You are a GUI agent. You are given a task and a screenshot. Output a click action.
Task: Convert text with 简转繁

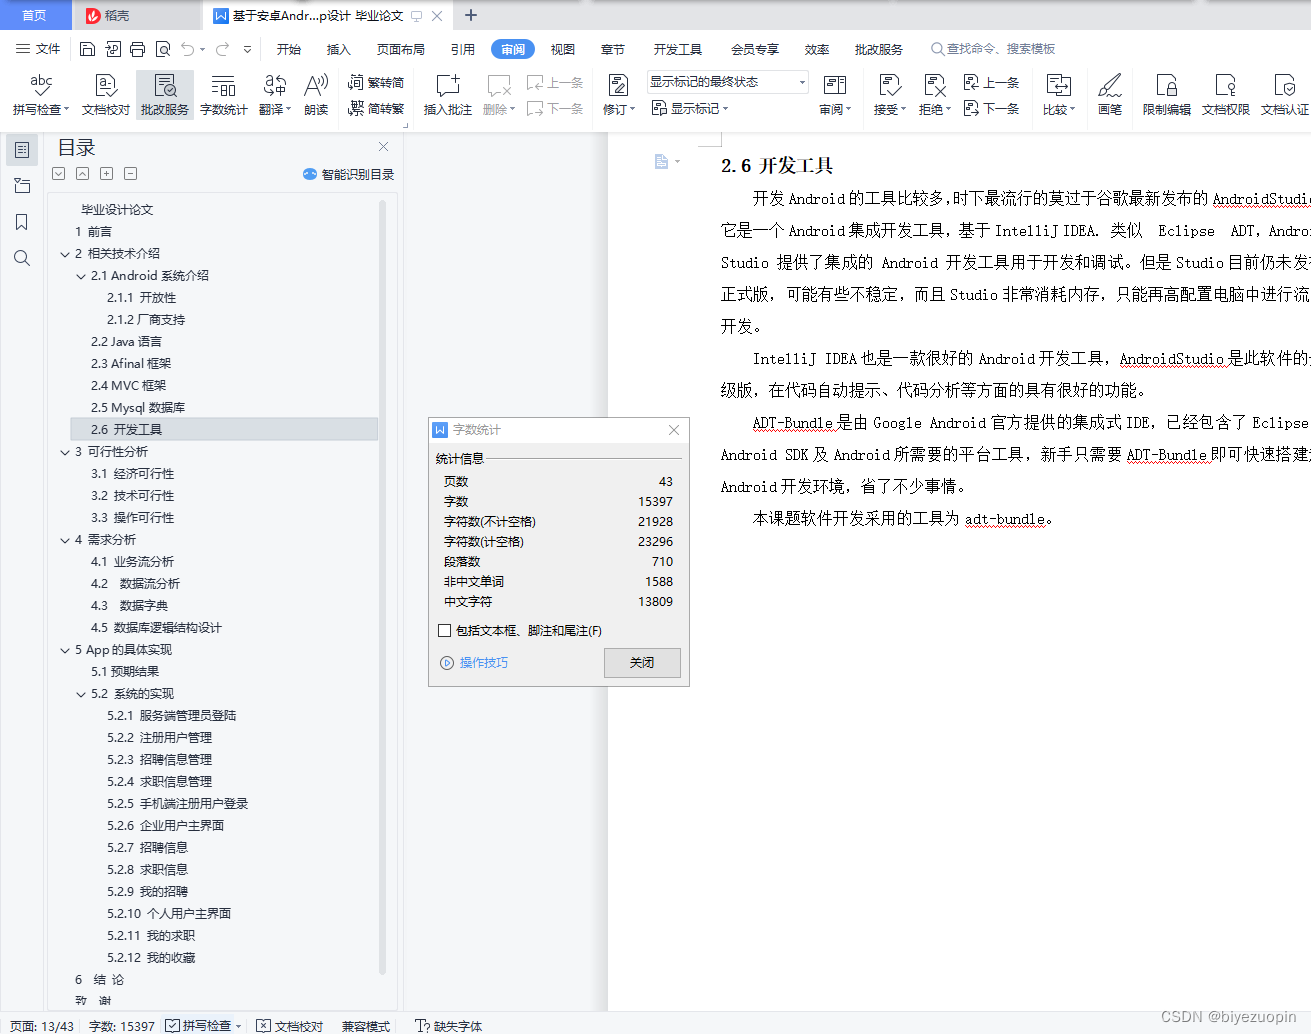pos(376,108)
